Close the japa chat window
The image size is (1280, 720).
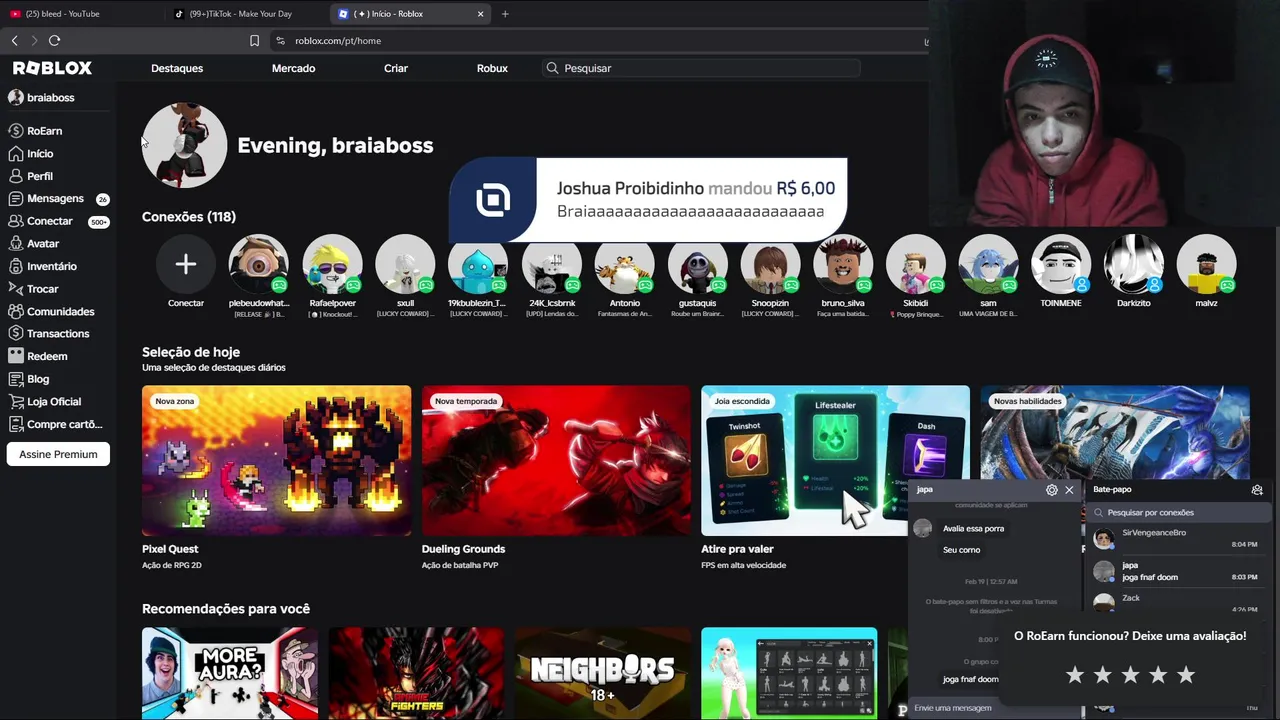pos(1069,490)
